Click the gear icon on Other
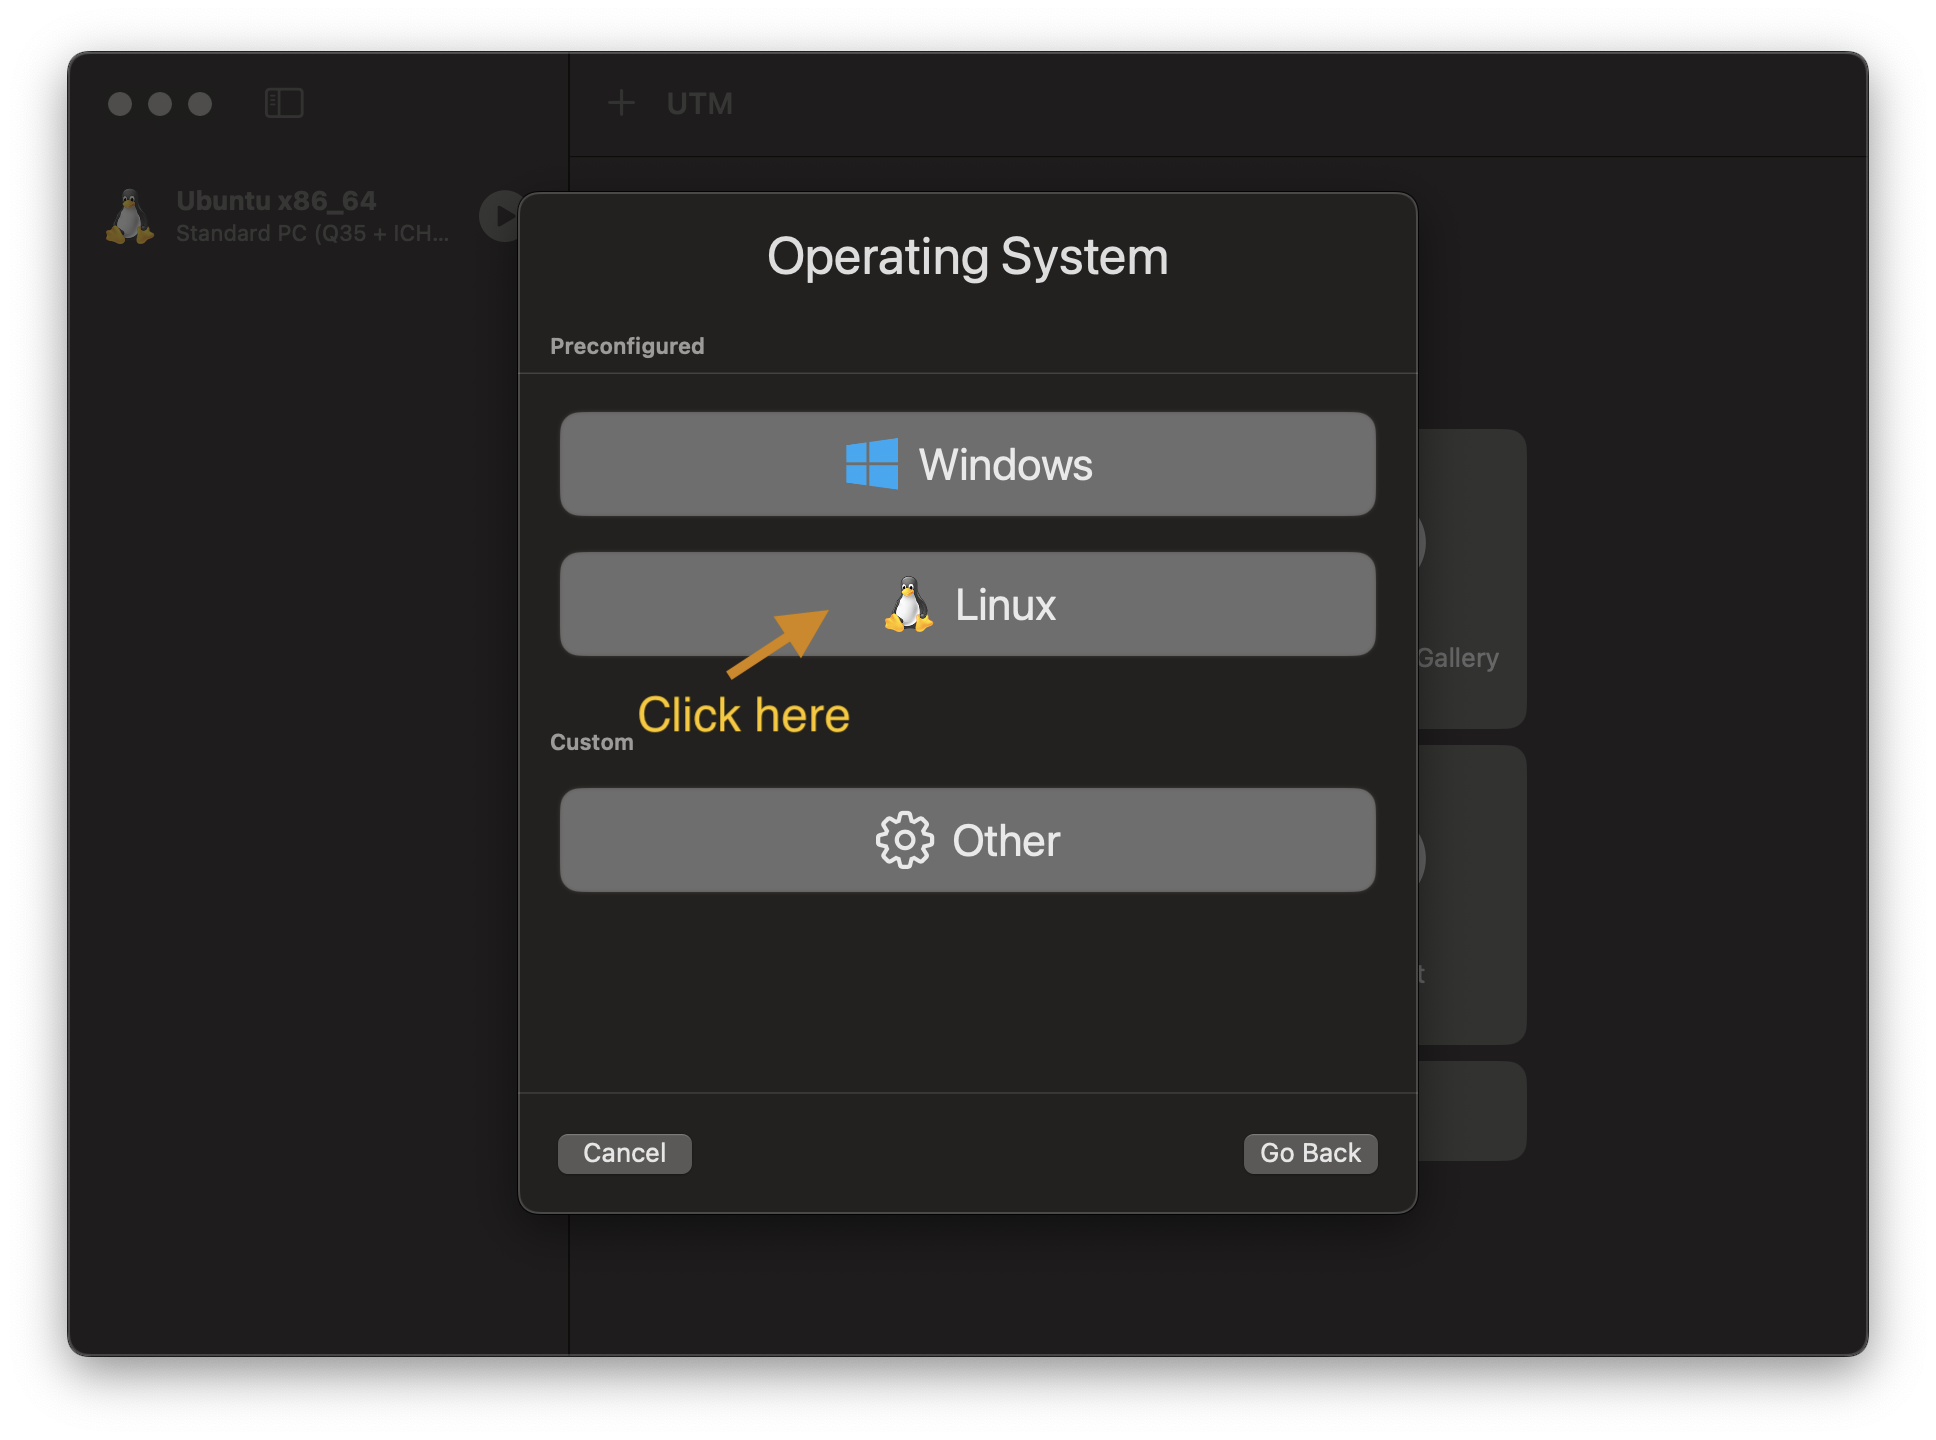Viewport: 1936px width, 1440px height. click(x=904, y=840)
